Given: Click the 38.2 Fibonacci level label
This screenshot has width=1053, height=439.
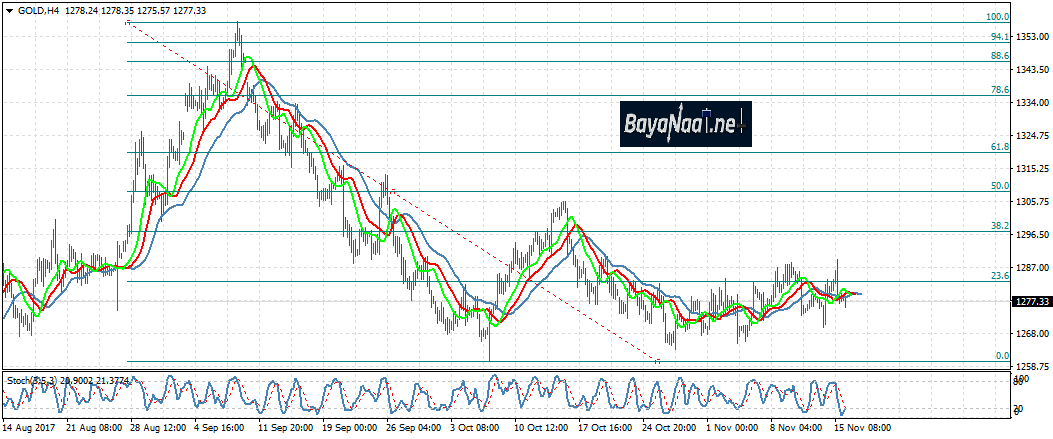Looking at the screenshot, I should tap(999, 226).
